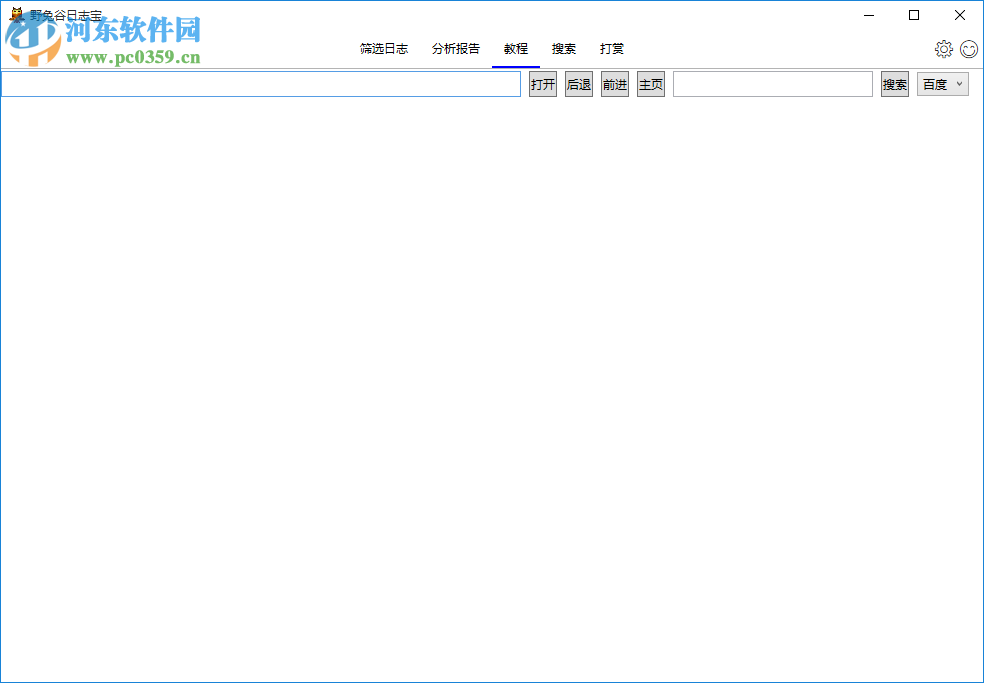Click the 前进 (Forward) navigation button
Viewport: 984px width, 683px height.
point(614,84)
